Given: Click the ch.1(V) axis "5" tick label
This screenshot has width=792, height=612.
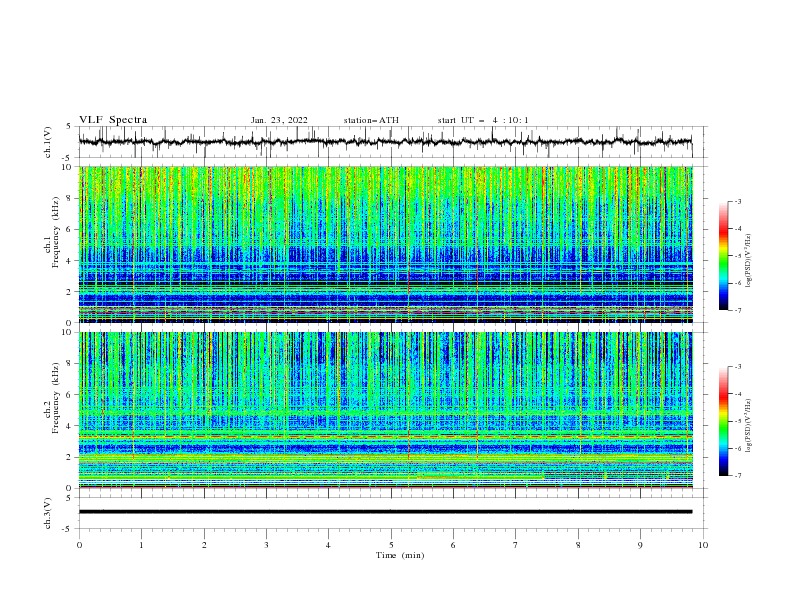Looking at the screenshot, I should tap(69, 126).
